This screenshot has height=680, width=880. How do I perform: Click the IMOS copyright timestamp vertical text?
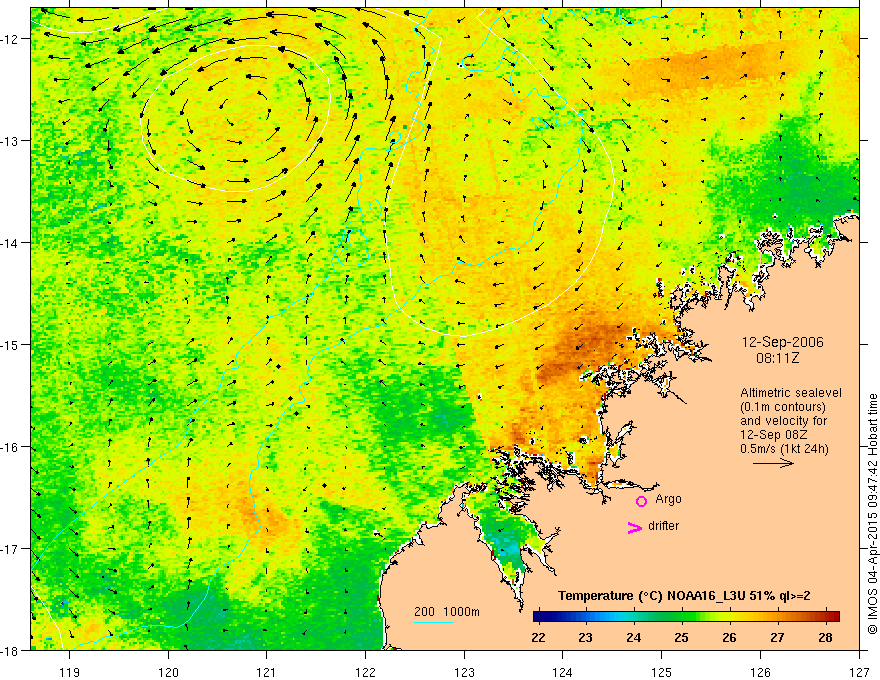pos(872,513)
